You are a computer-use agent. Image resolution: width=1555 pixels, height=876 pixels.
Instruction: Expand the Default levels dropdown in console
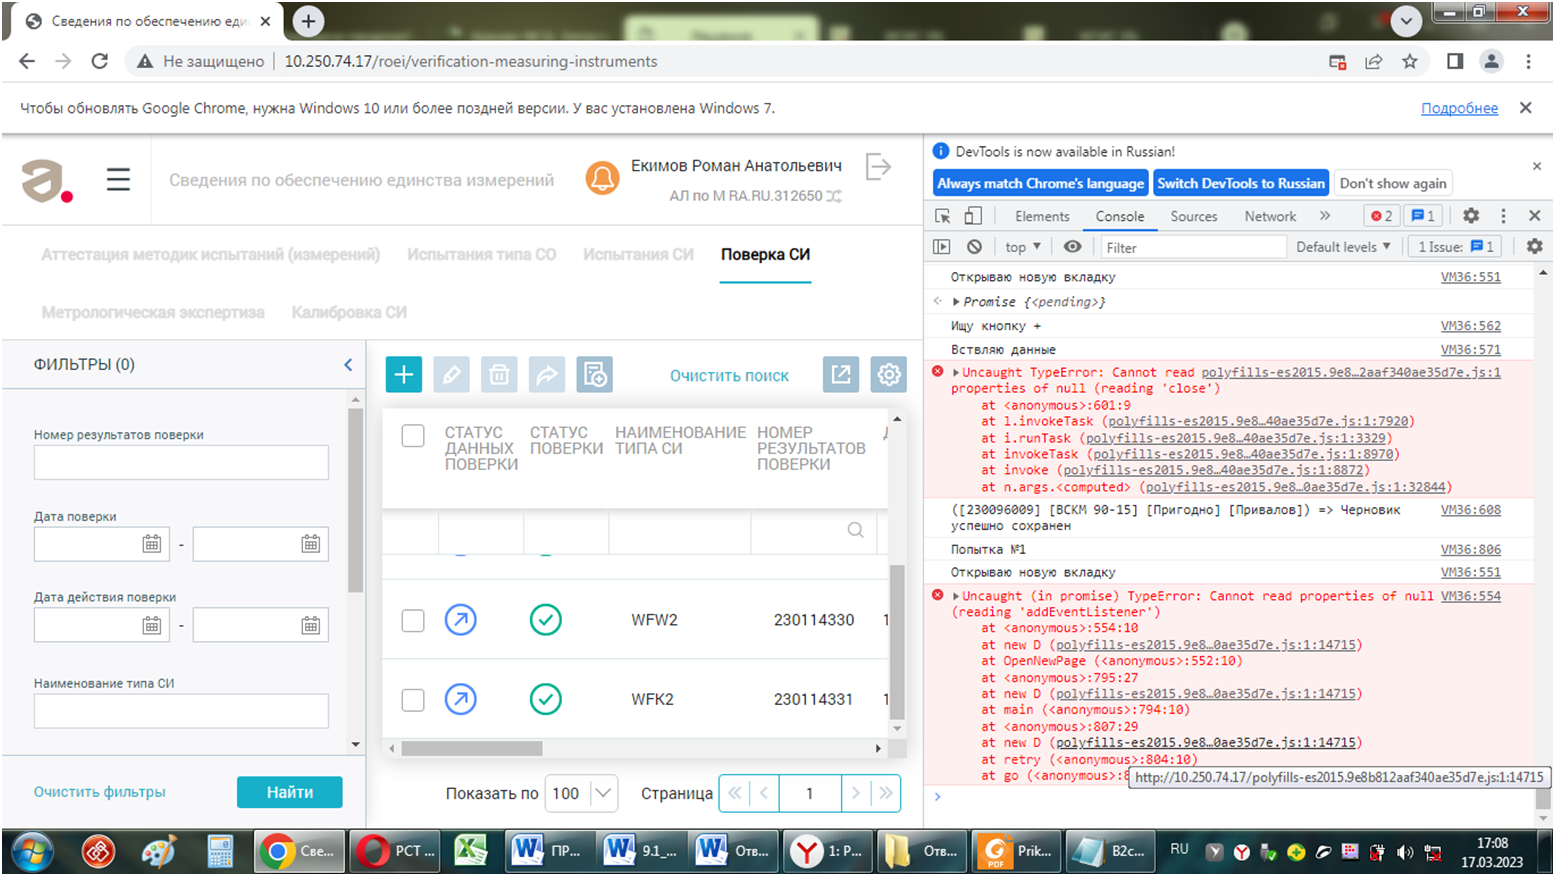tap(1343, 247)
